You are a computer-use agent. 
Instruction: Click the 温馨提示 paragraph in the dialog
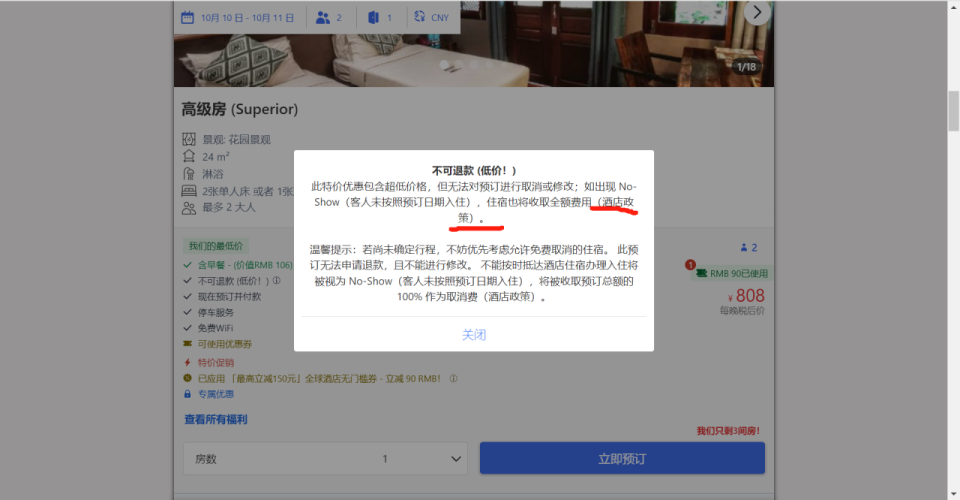[x=474, y=273]
